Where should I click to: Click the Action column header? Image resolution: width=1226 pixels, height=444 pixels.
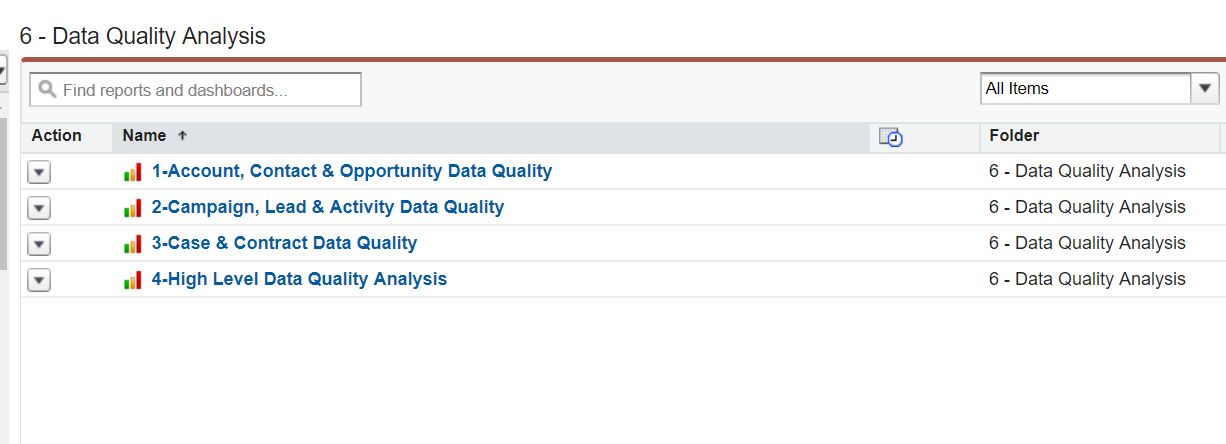click(56, 136)
